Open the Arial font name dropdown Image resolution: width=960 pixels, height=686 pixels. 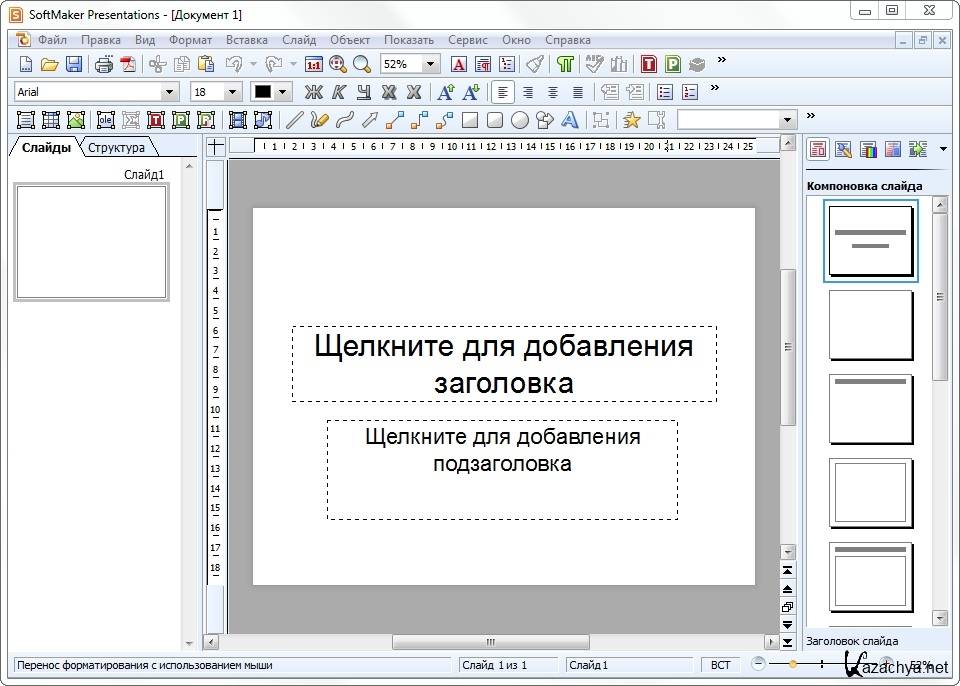point(169,92)
